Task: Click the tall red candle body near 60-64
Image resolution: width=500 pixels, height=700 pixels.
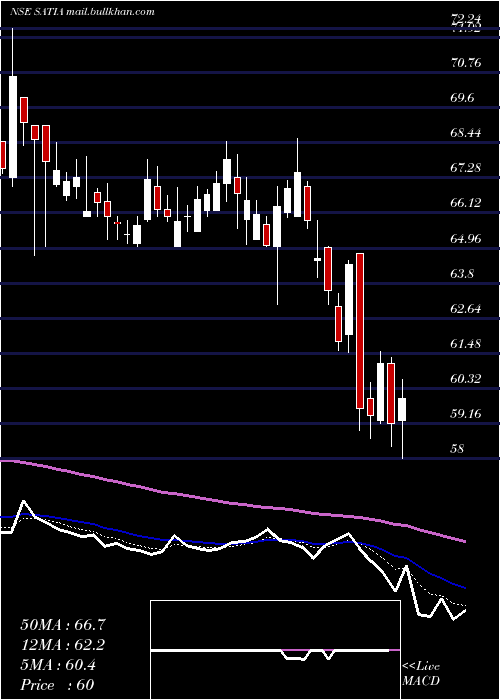Action: click(360, 331)
